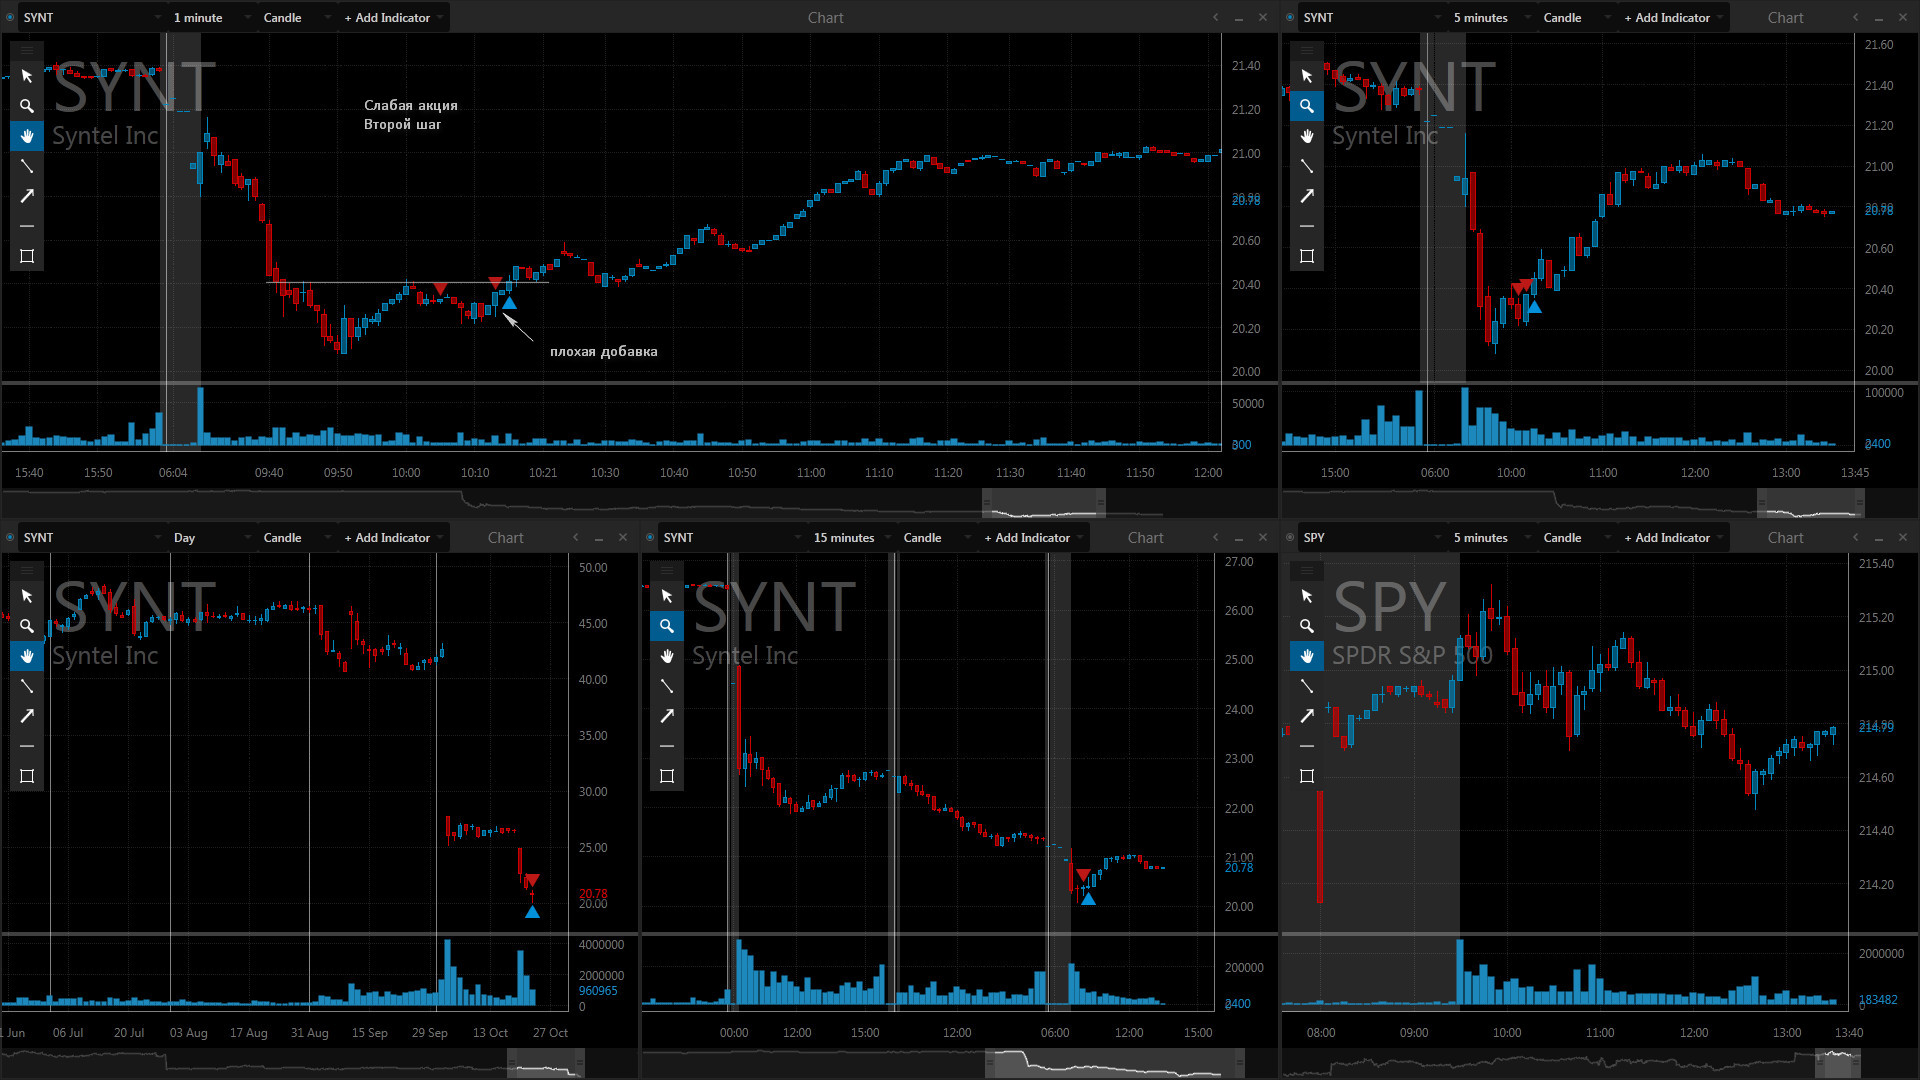Select zoom tool in SYNT 5 minutes chart
1920x1080 pixels.
click(1307, 106)
